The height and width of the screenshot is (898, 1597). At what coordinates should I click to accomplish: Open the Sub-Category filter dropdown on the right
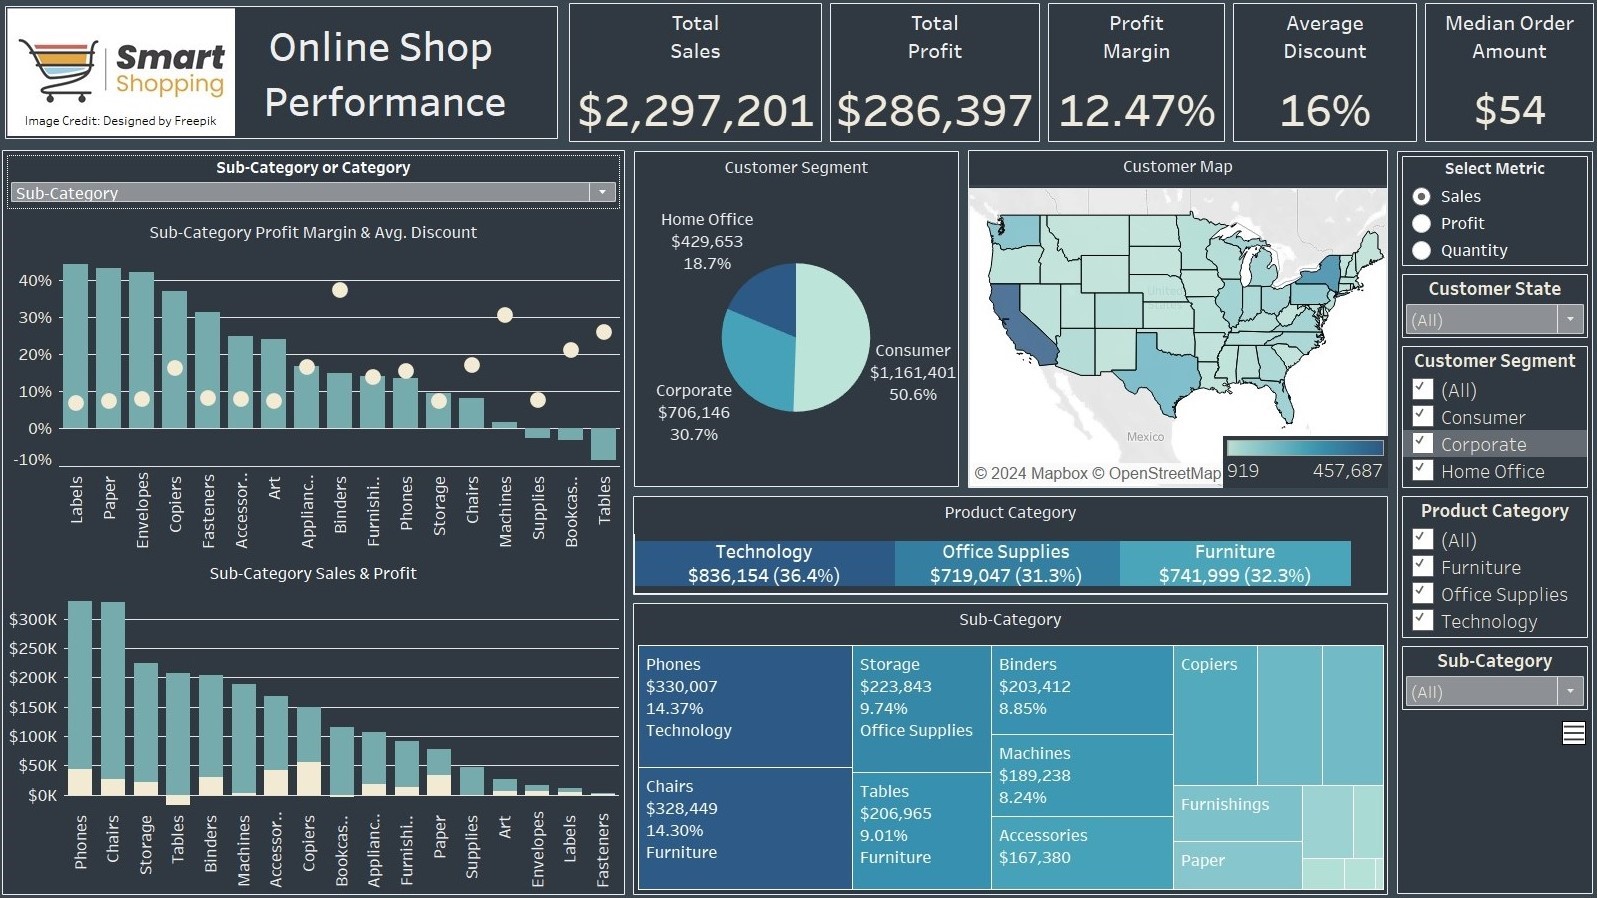tap(1495, 692)
